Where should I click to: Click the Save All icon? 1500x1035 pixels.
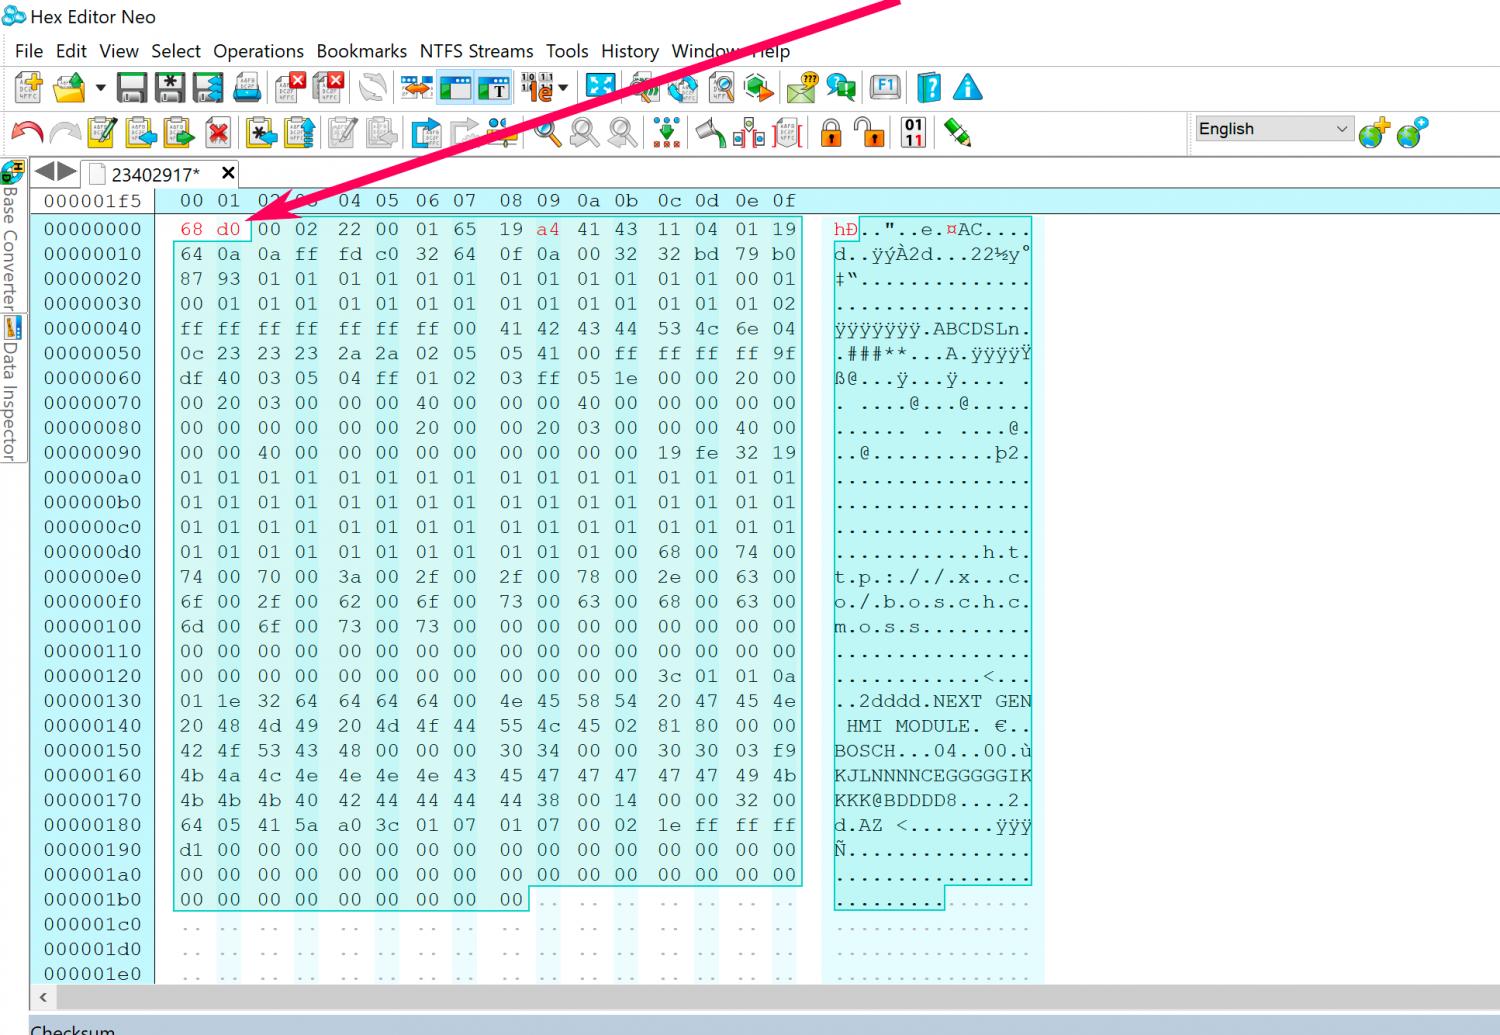pos(208,88)
